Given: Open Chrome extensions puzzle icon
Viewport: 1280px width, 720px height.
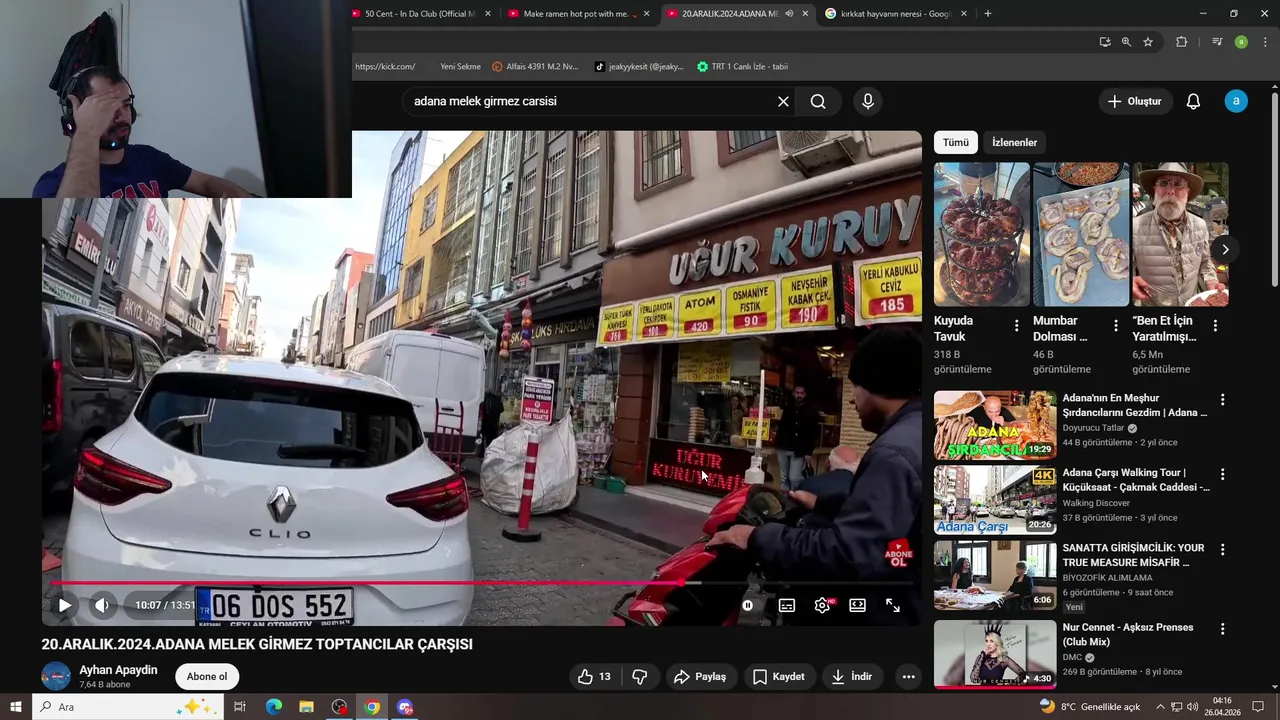Looking at the screenshot, I should pyautogui.click(x=1181, y=42).
